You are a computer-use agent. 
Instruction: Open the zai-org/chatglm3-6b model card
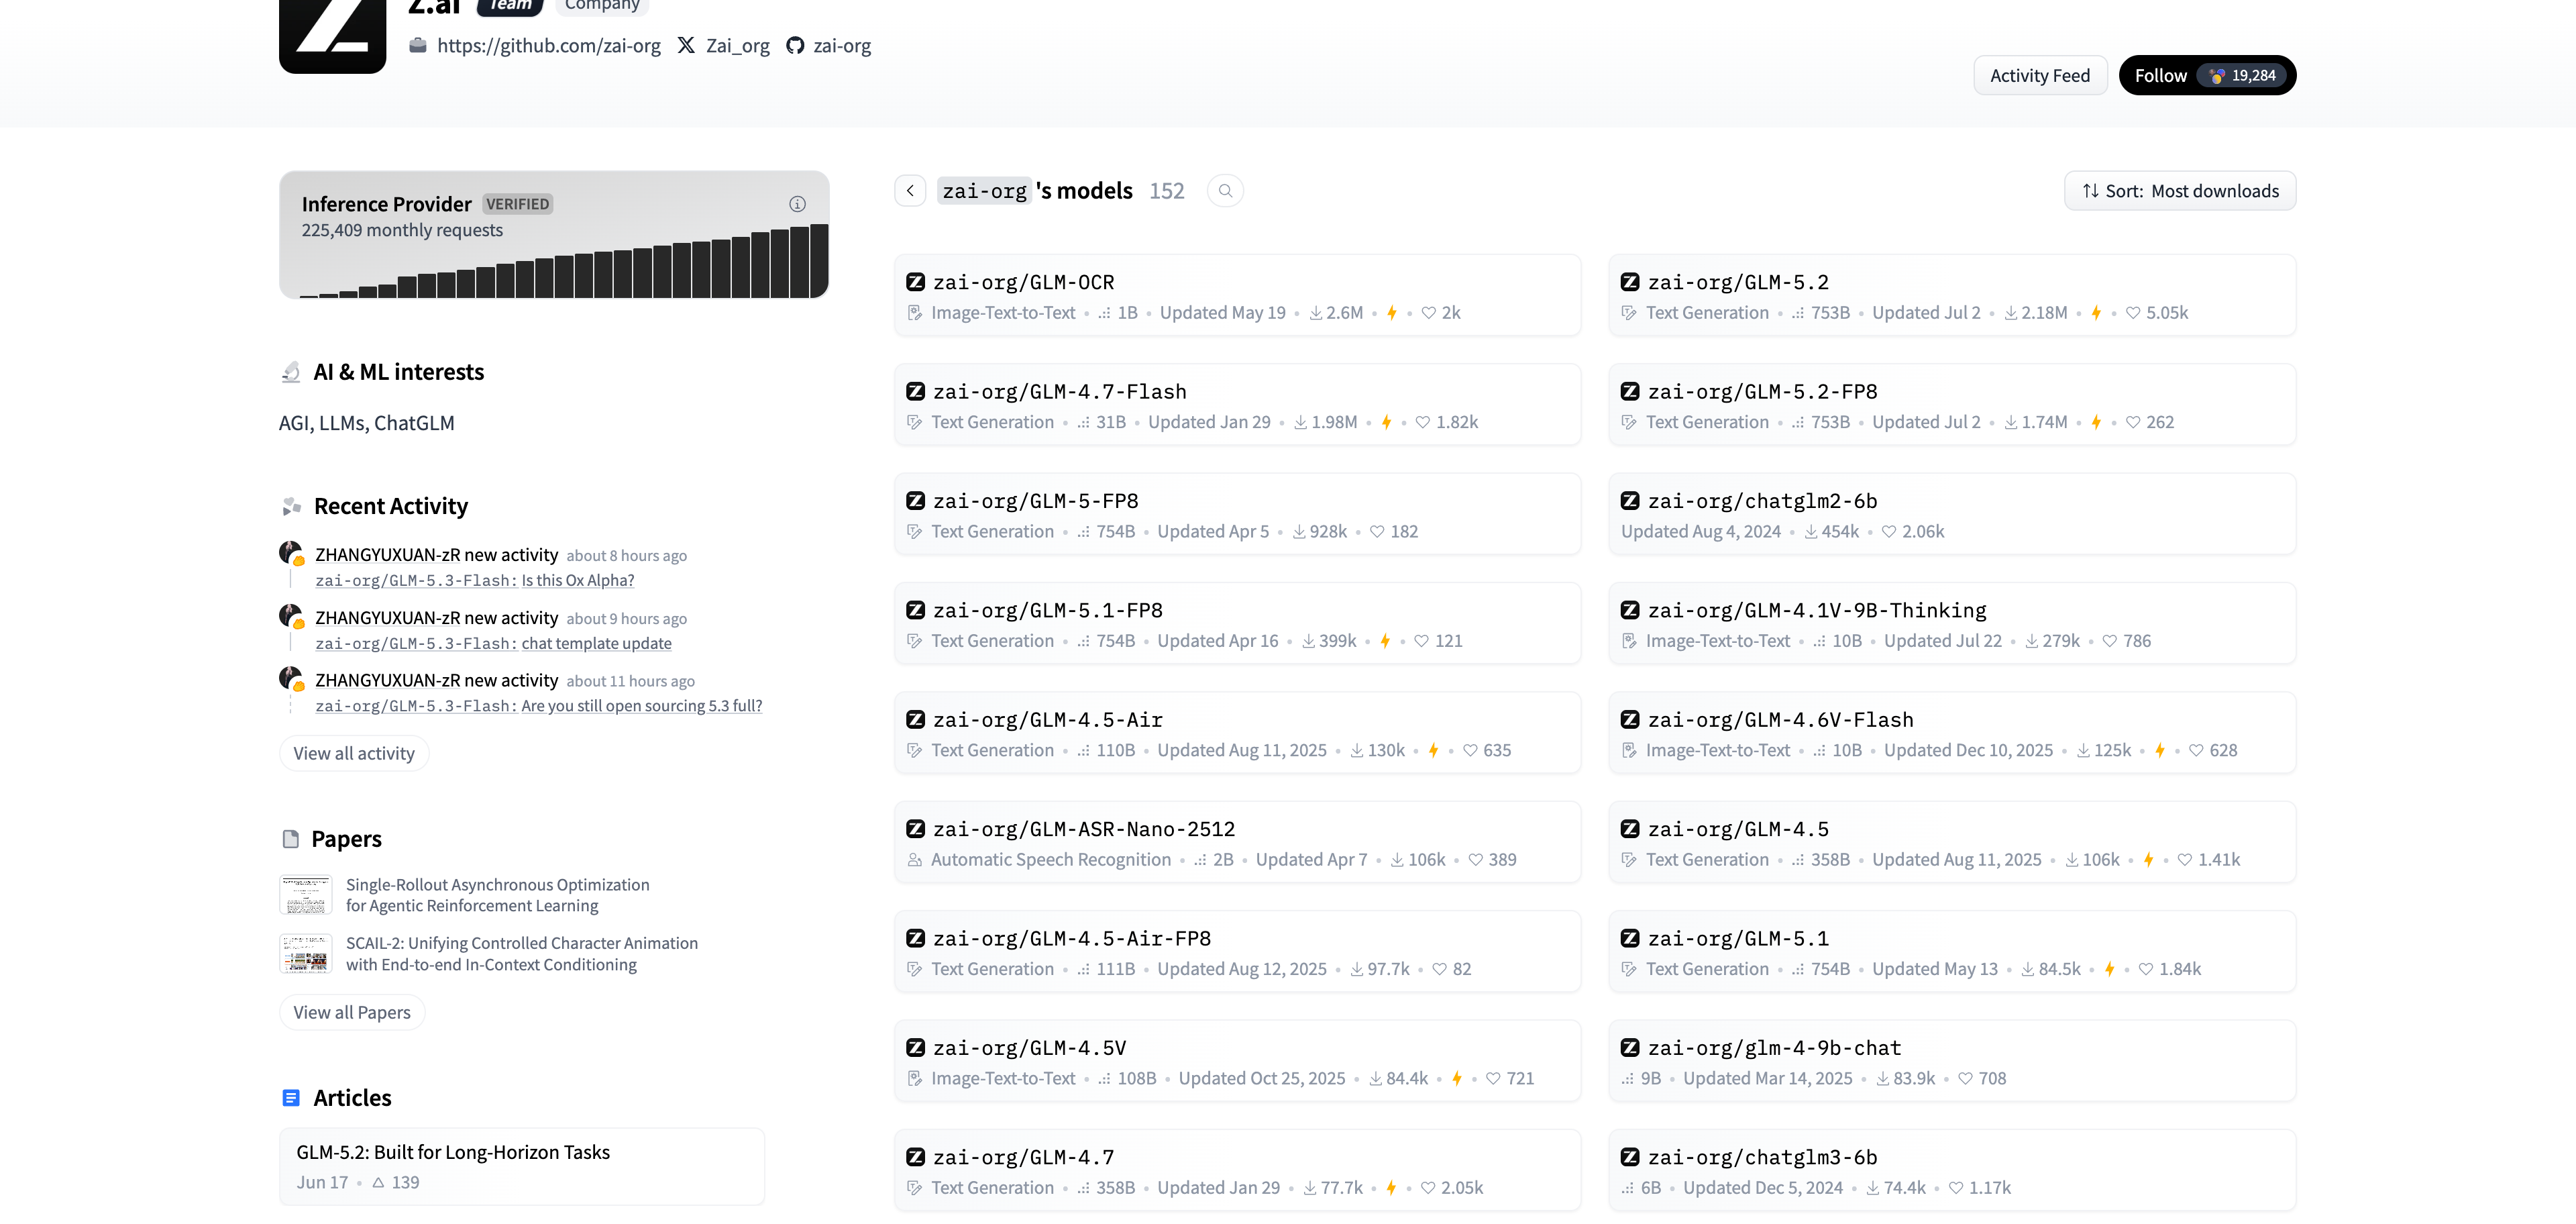1952,1170
